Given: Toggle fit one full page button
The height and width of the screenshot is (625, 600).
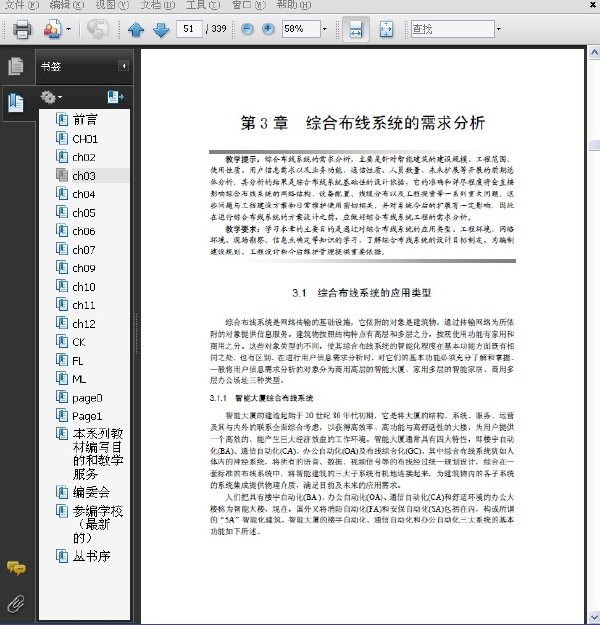Looking at the screenshot, I should point(386,29).
